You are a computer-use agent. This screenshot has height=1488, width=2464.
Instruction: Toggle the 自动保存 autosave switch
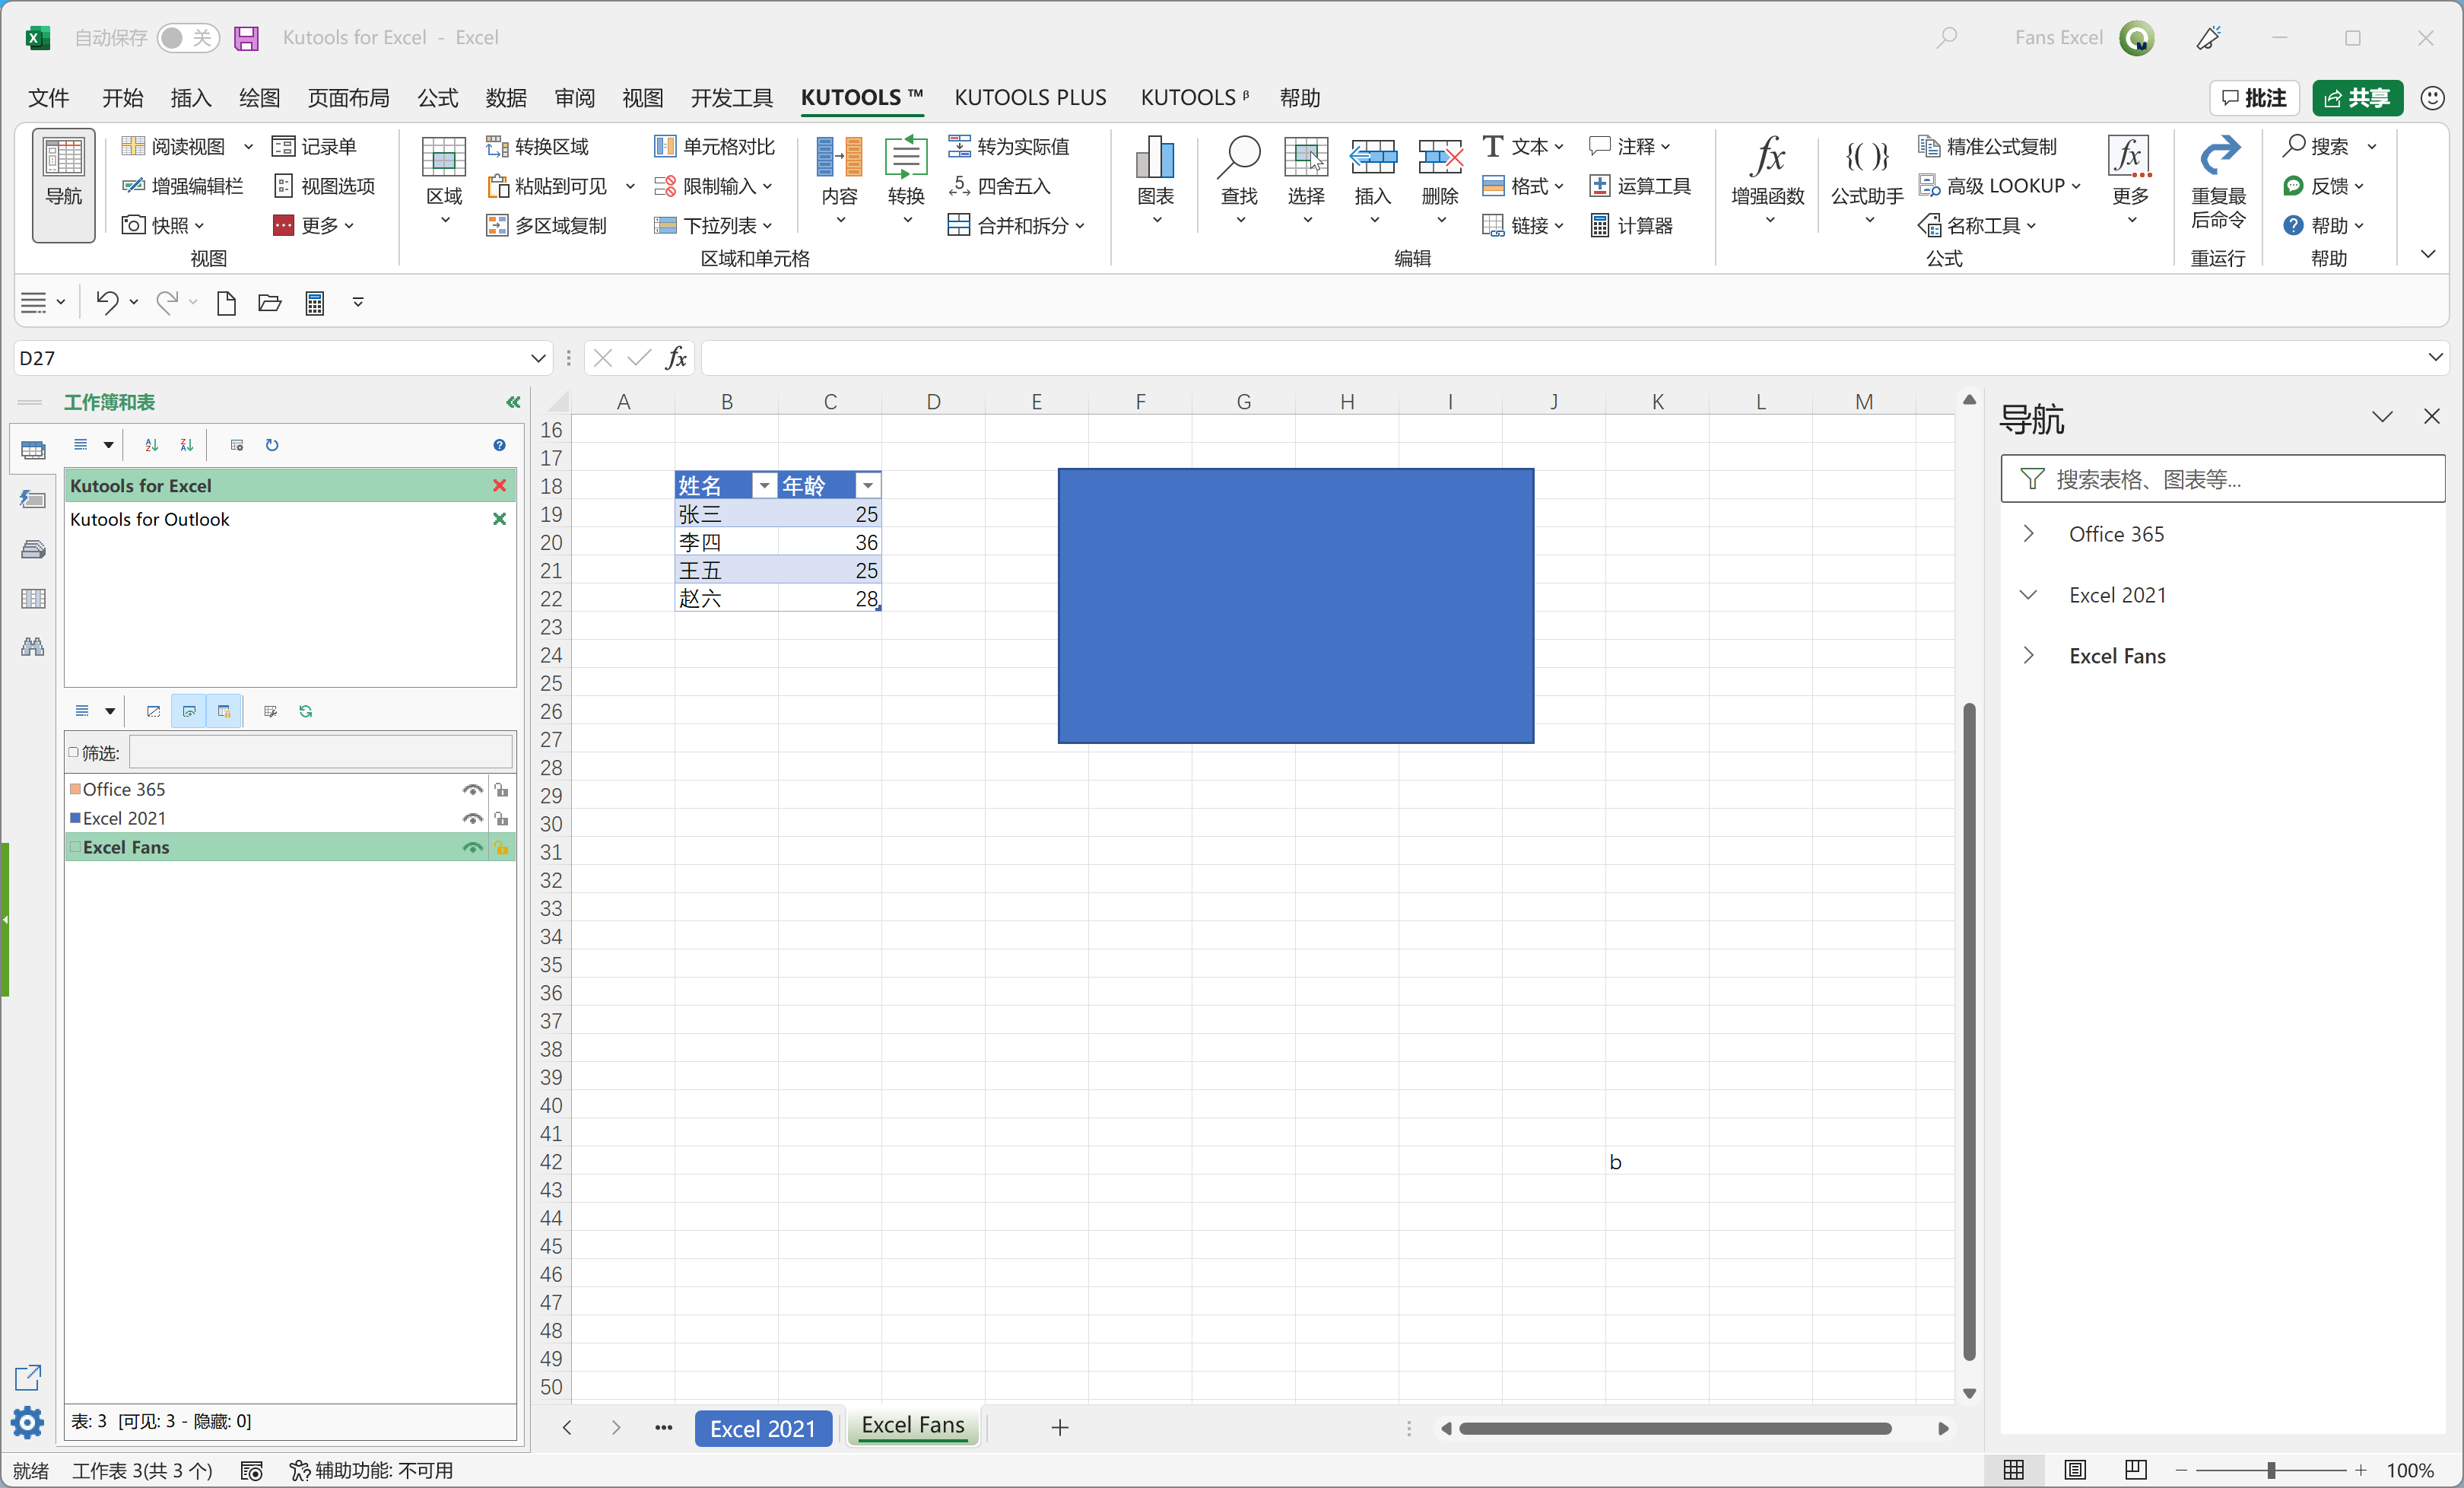pyautogui.click(x=188, y=38)
